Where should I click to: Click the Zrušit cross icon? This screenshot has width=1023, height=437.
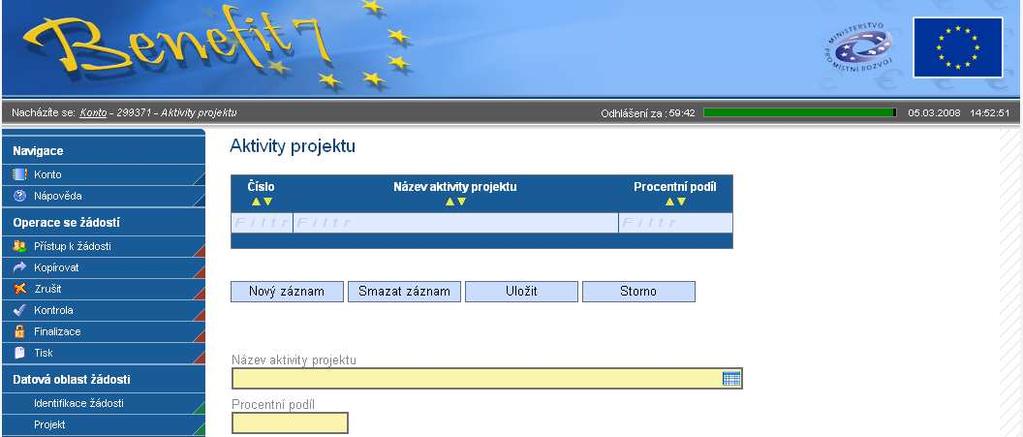(x=20, y=289)
